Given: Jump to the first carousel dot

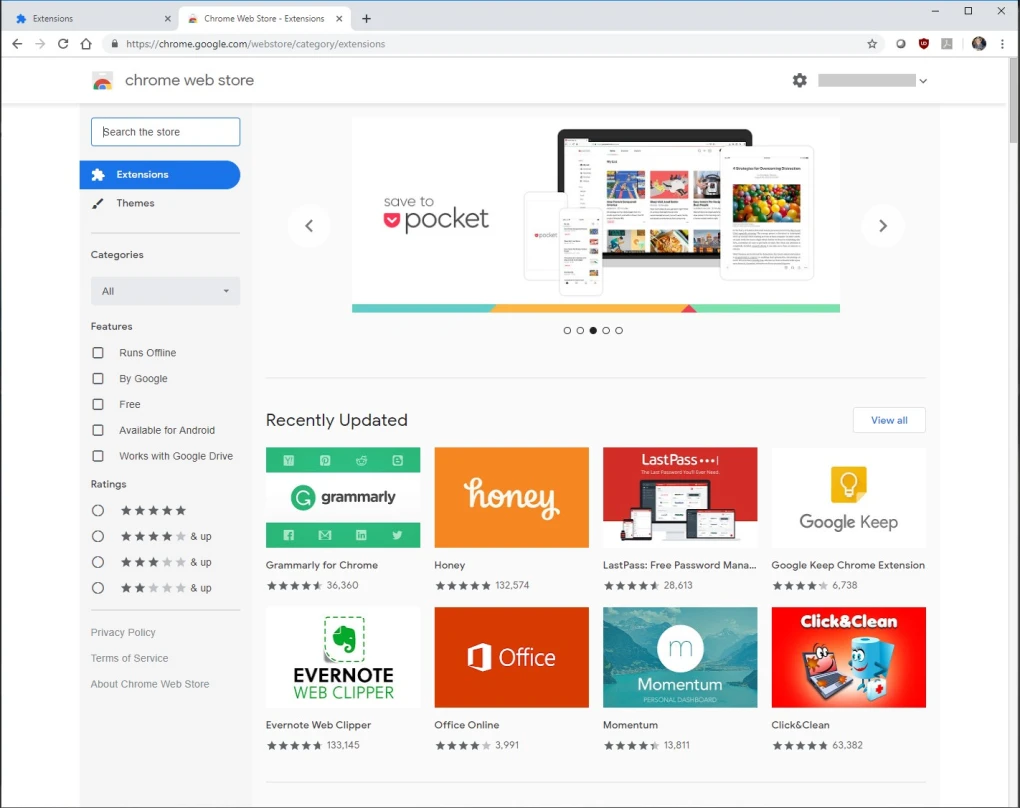Looking at the screenshot, I should click(567, 330).
